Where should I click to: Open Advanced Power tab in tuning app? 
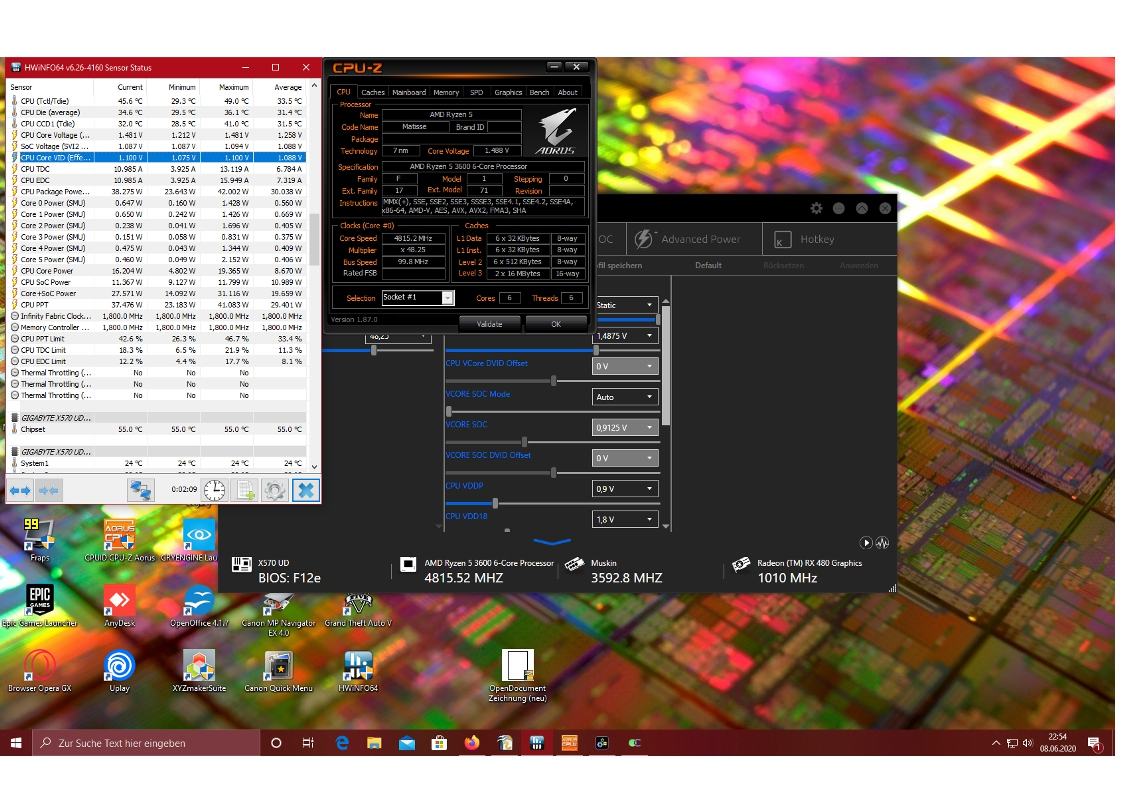(x=695, y=239)
